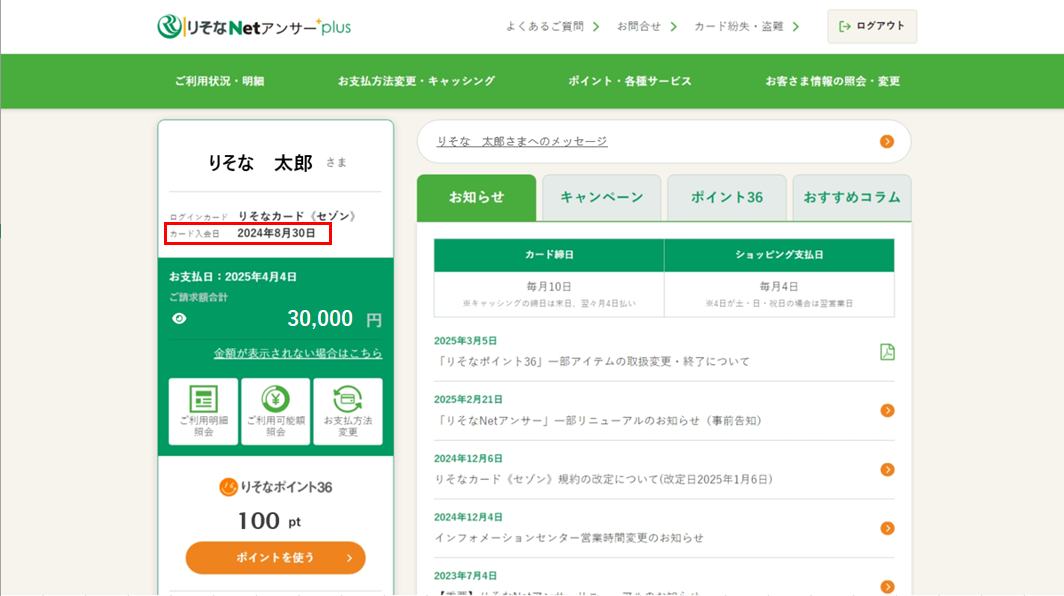Click the りそなNetアンサーplus logo
Viewport: 1064px width, 596px height.
point(254,26)
